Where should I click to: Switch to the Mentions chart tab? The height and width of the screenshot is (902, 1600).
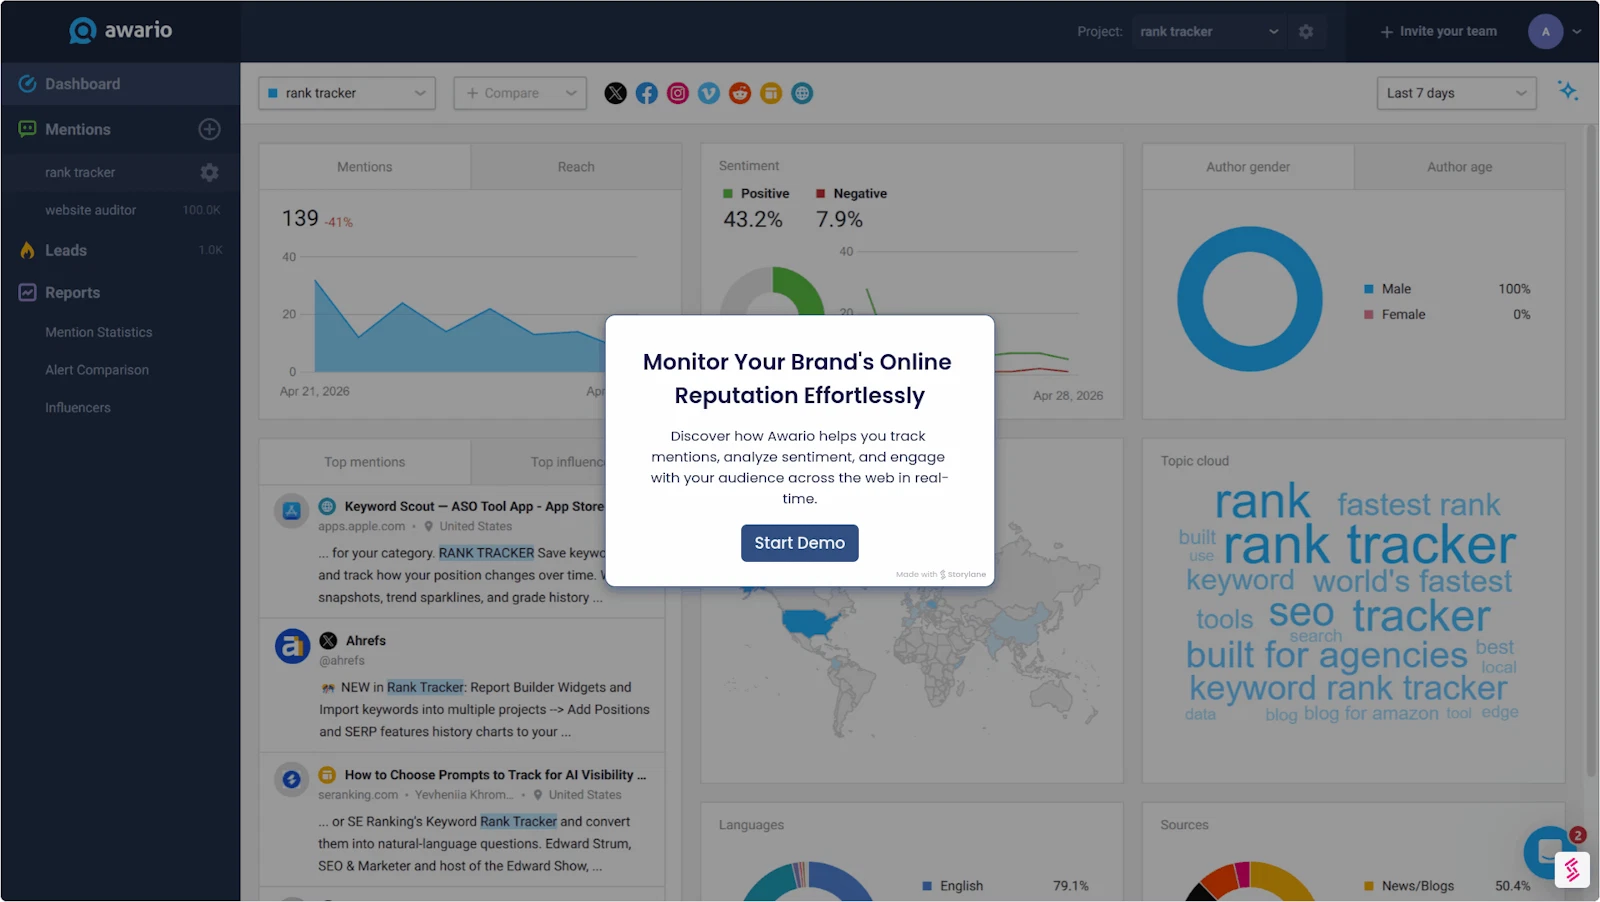point(365,167)
